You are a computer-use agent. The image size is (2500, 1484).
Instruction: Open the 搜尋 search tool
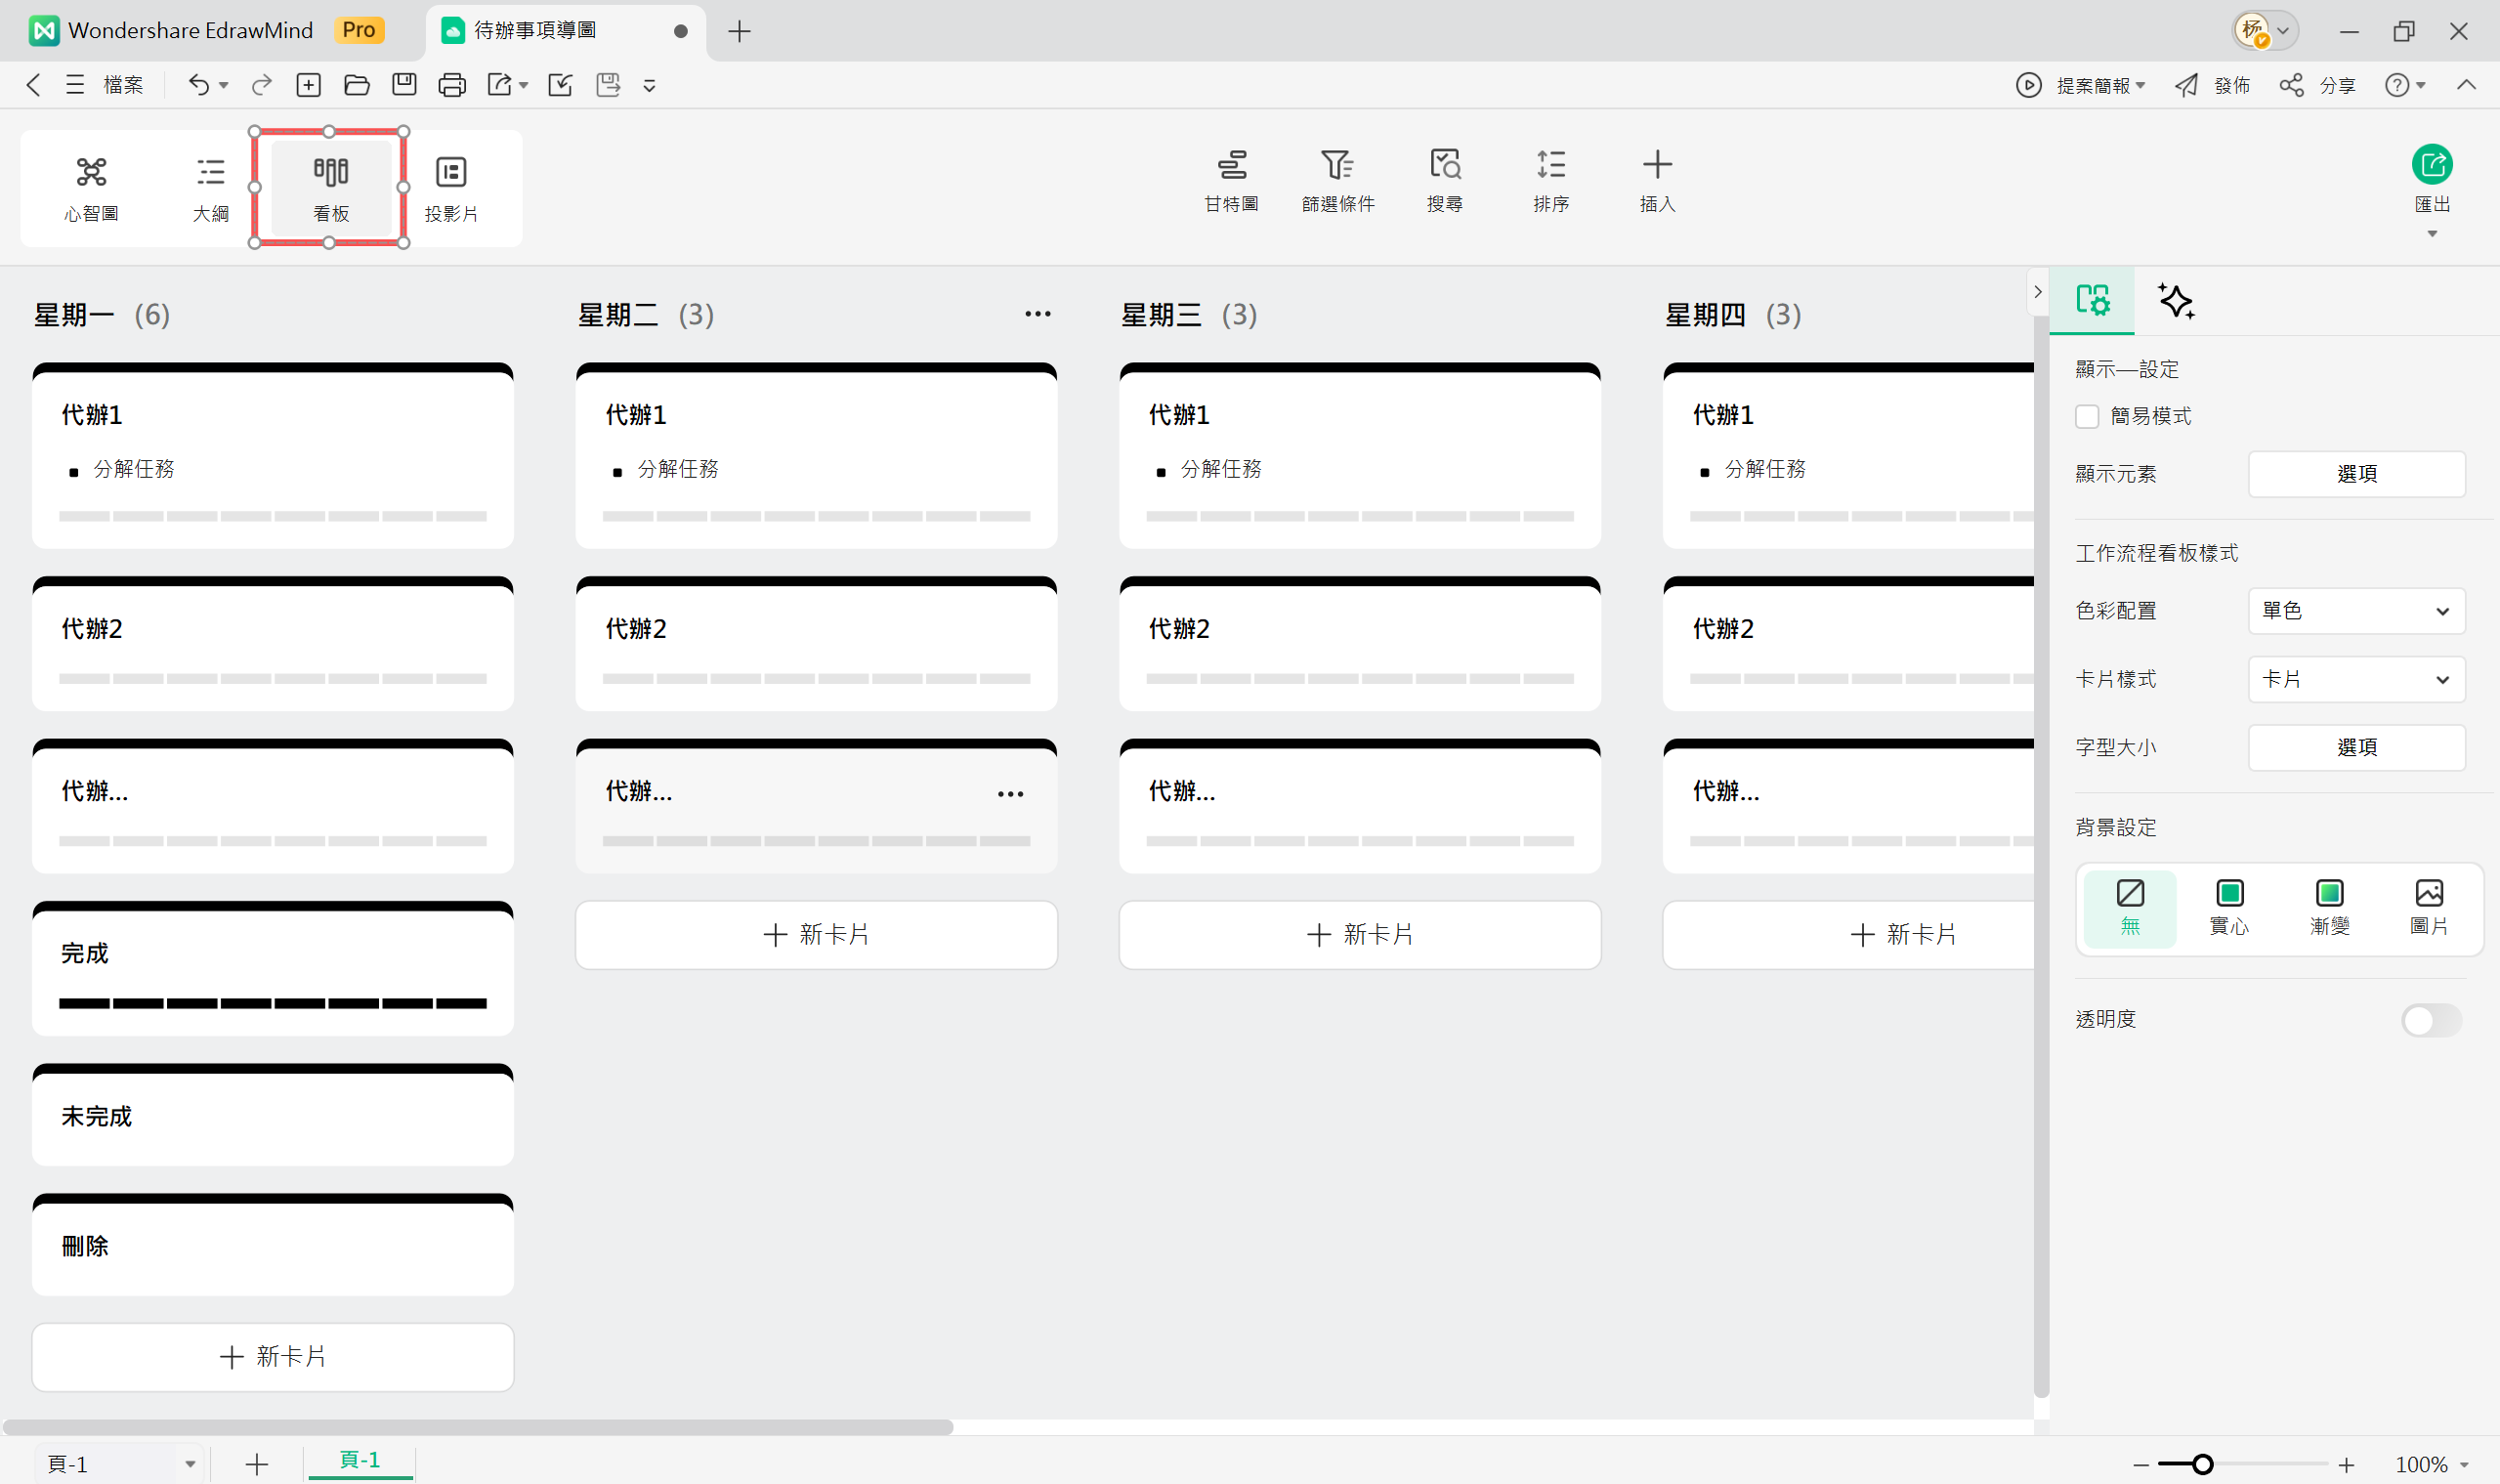[x=1444, y=180]
